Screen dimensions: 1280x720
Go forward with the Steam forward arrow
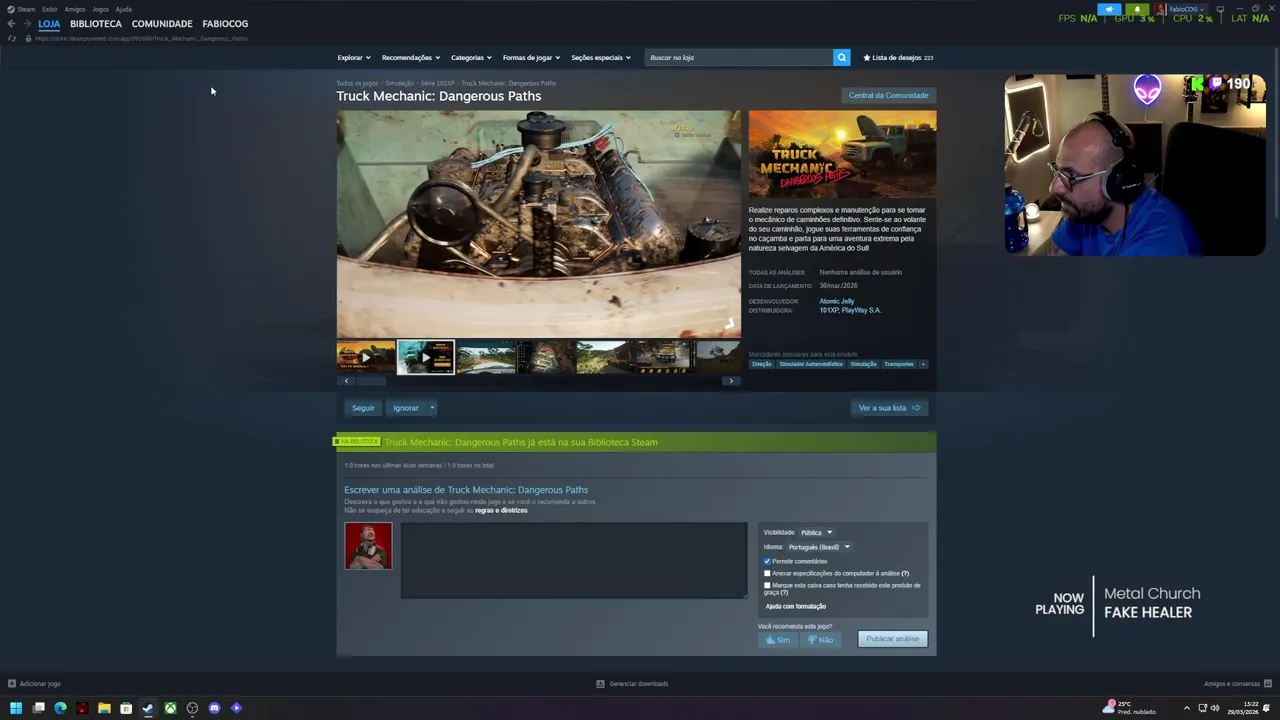click(x=26, y=23)
